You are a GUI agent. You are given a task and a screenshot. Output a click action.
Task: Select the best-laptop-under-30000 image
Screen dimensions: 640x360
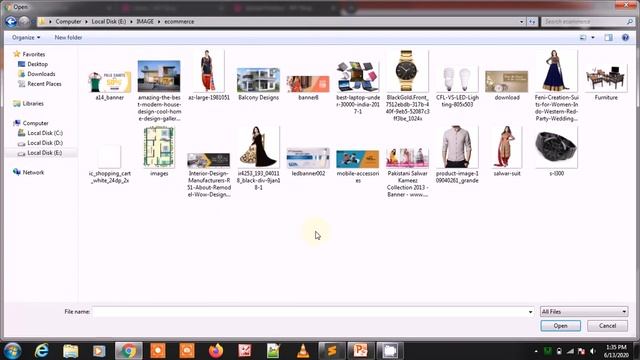pos(358,88)
